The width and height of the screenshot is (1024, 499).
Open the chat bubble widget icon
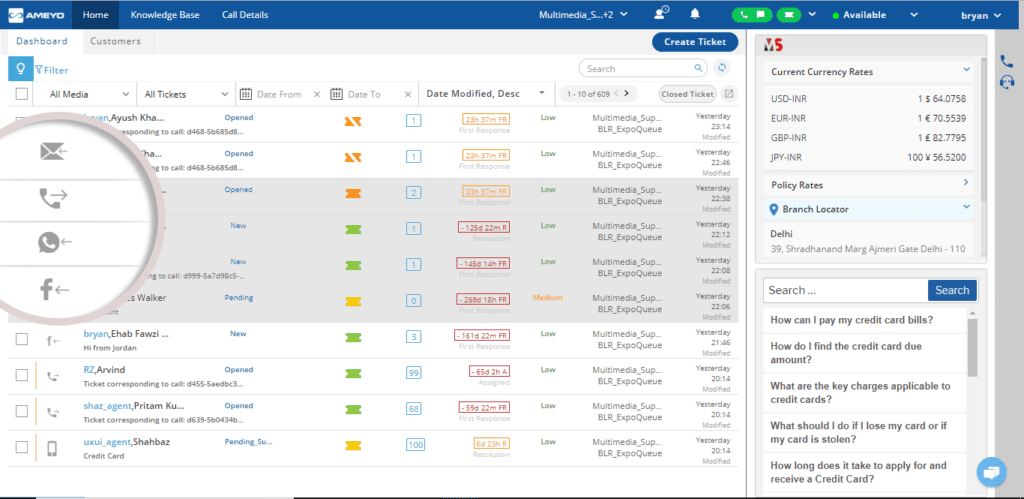tap(991, 472)
